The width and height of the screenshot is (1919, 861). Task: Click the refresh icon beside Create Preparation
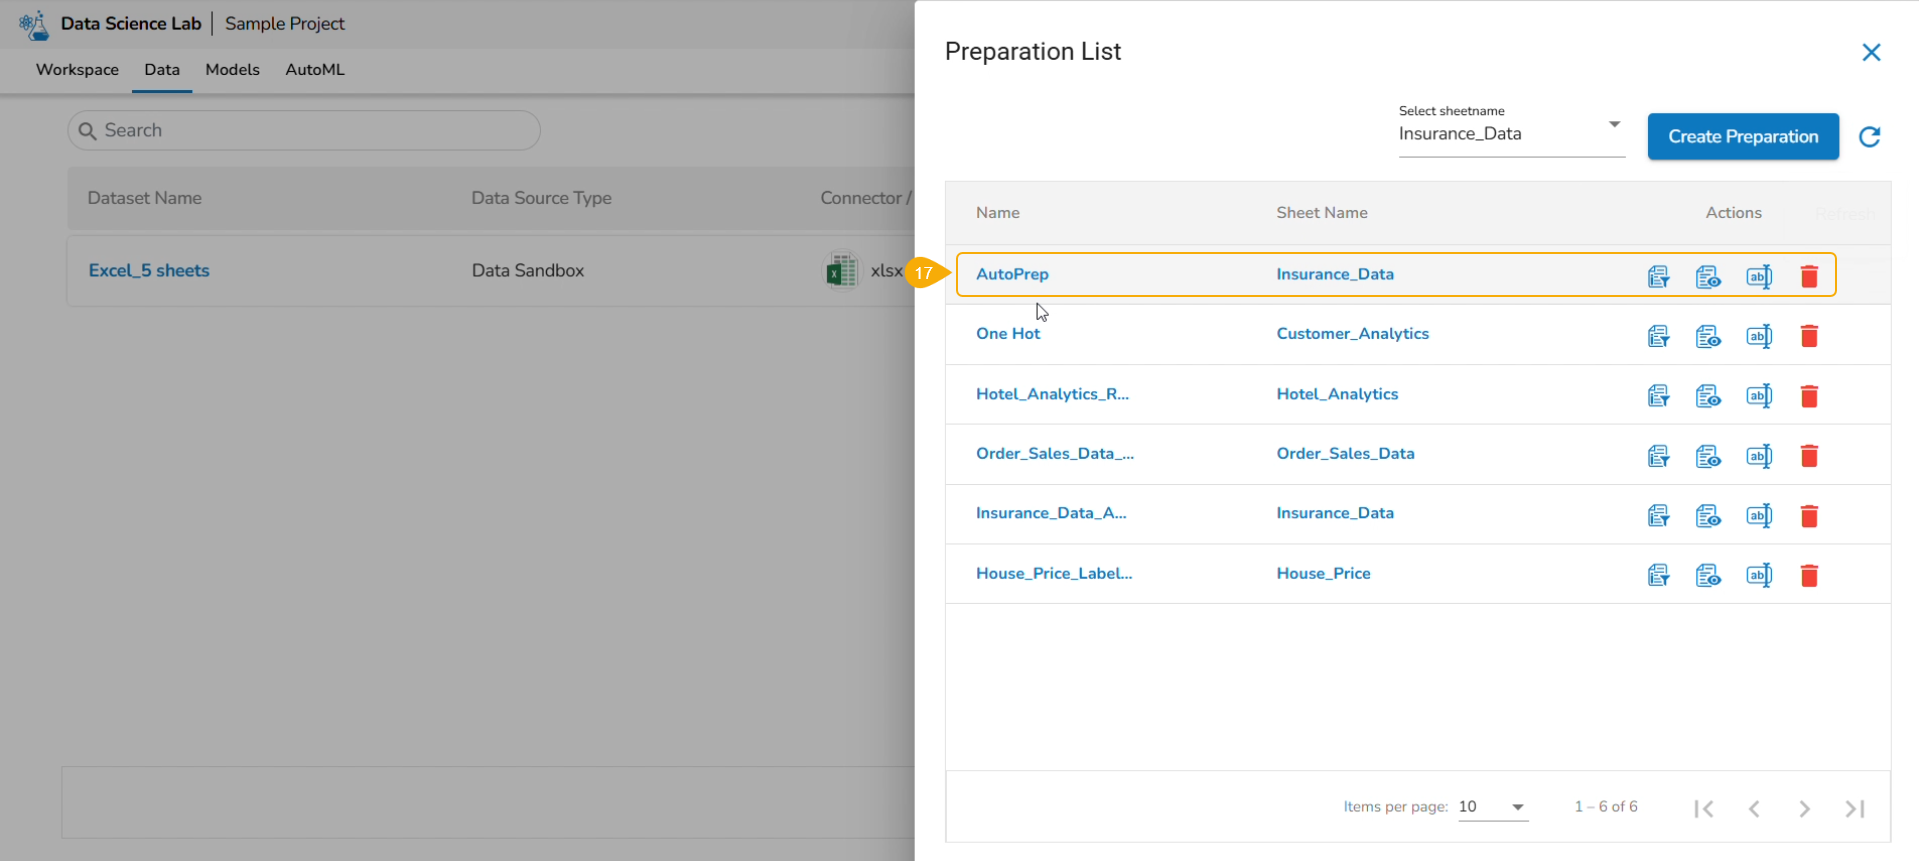point(1869,137)
